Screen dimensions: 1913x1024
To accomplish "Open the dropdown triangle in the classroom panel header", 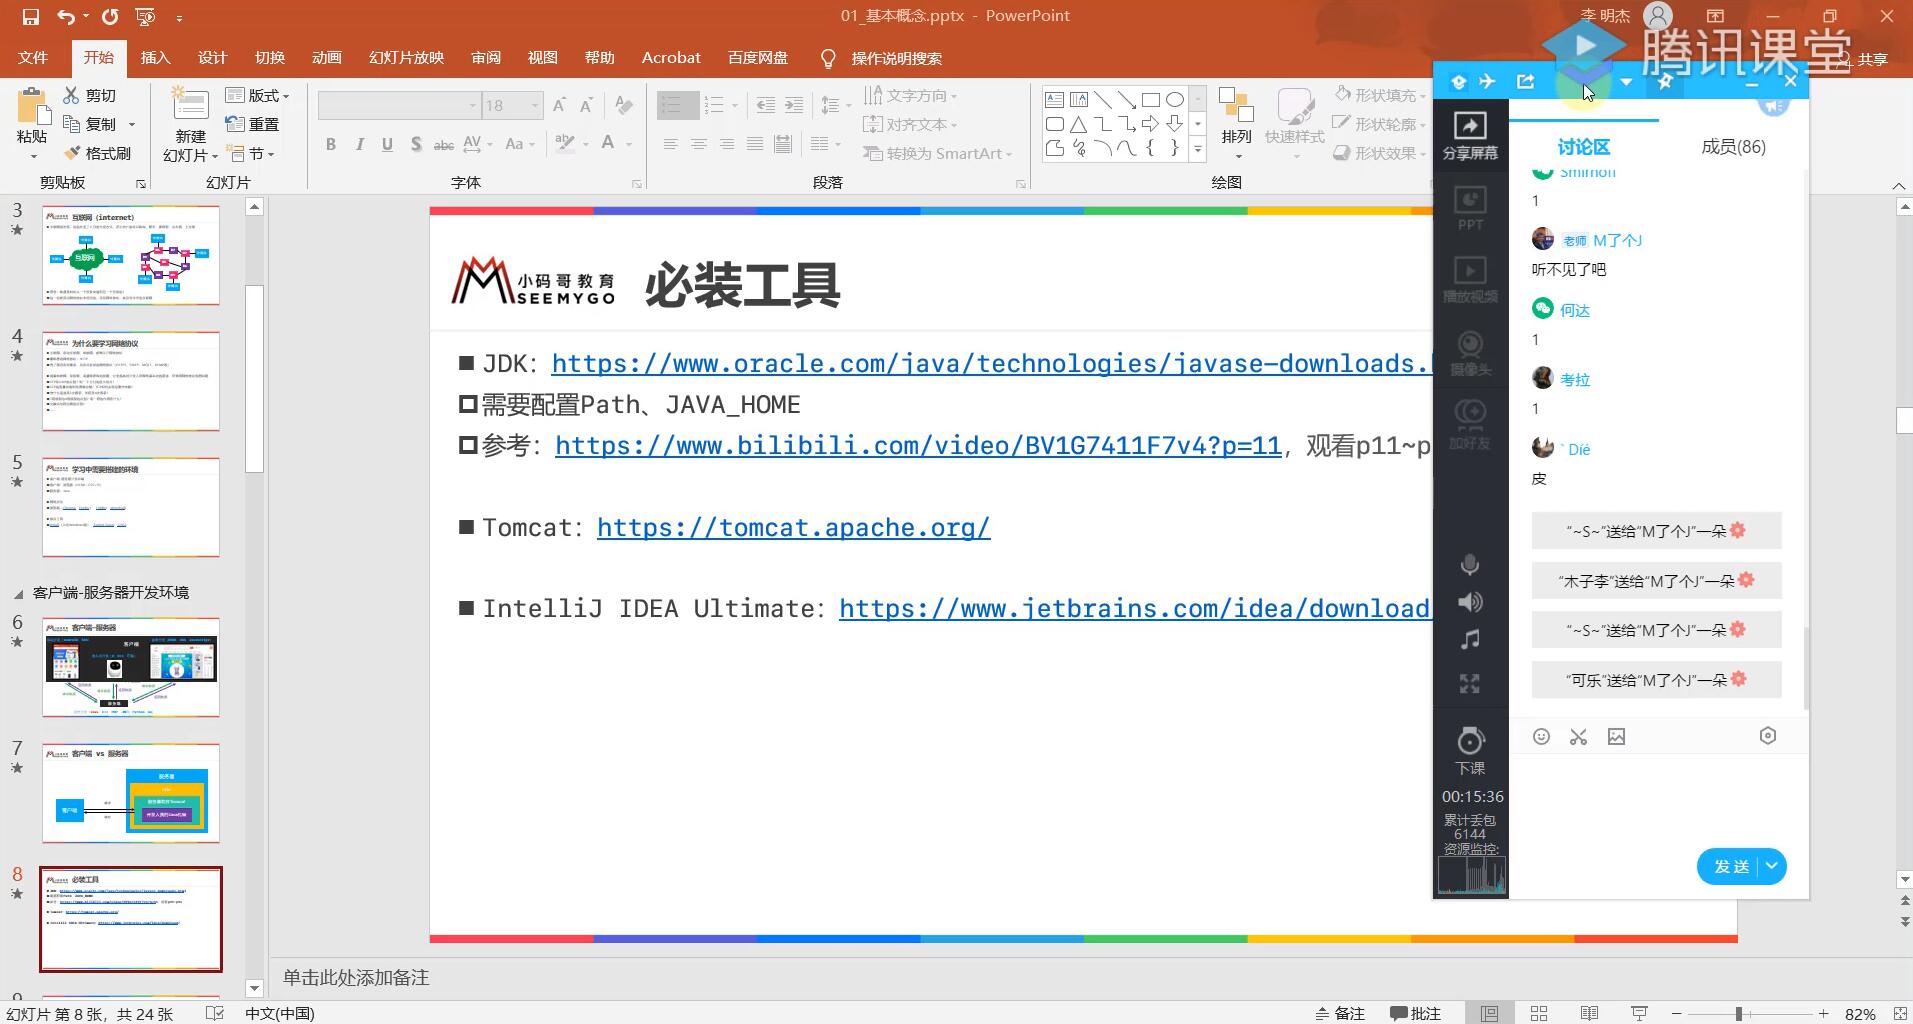I will (1626, 82).
